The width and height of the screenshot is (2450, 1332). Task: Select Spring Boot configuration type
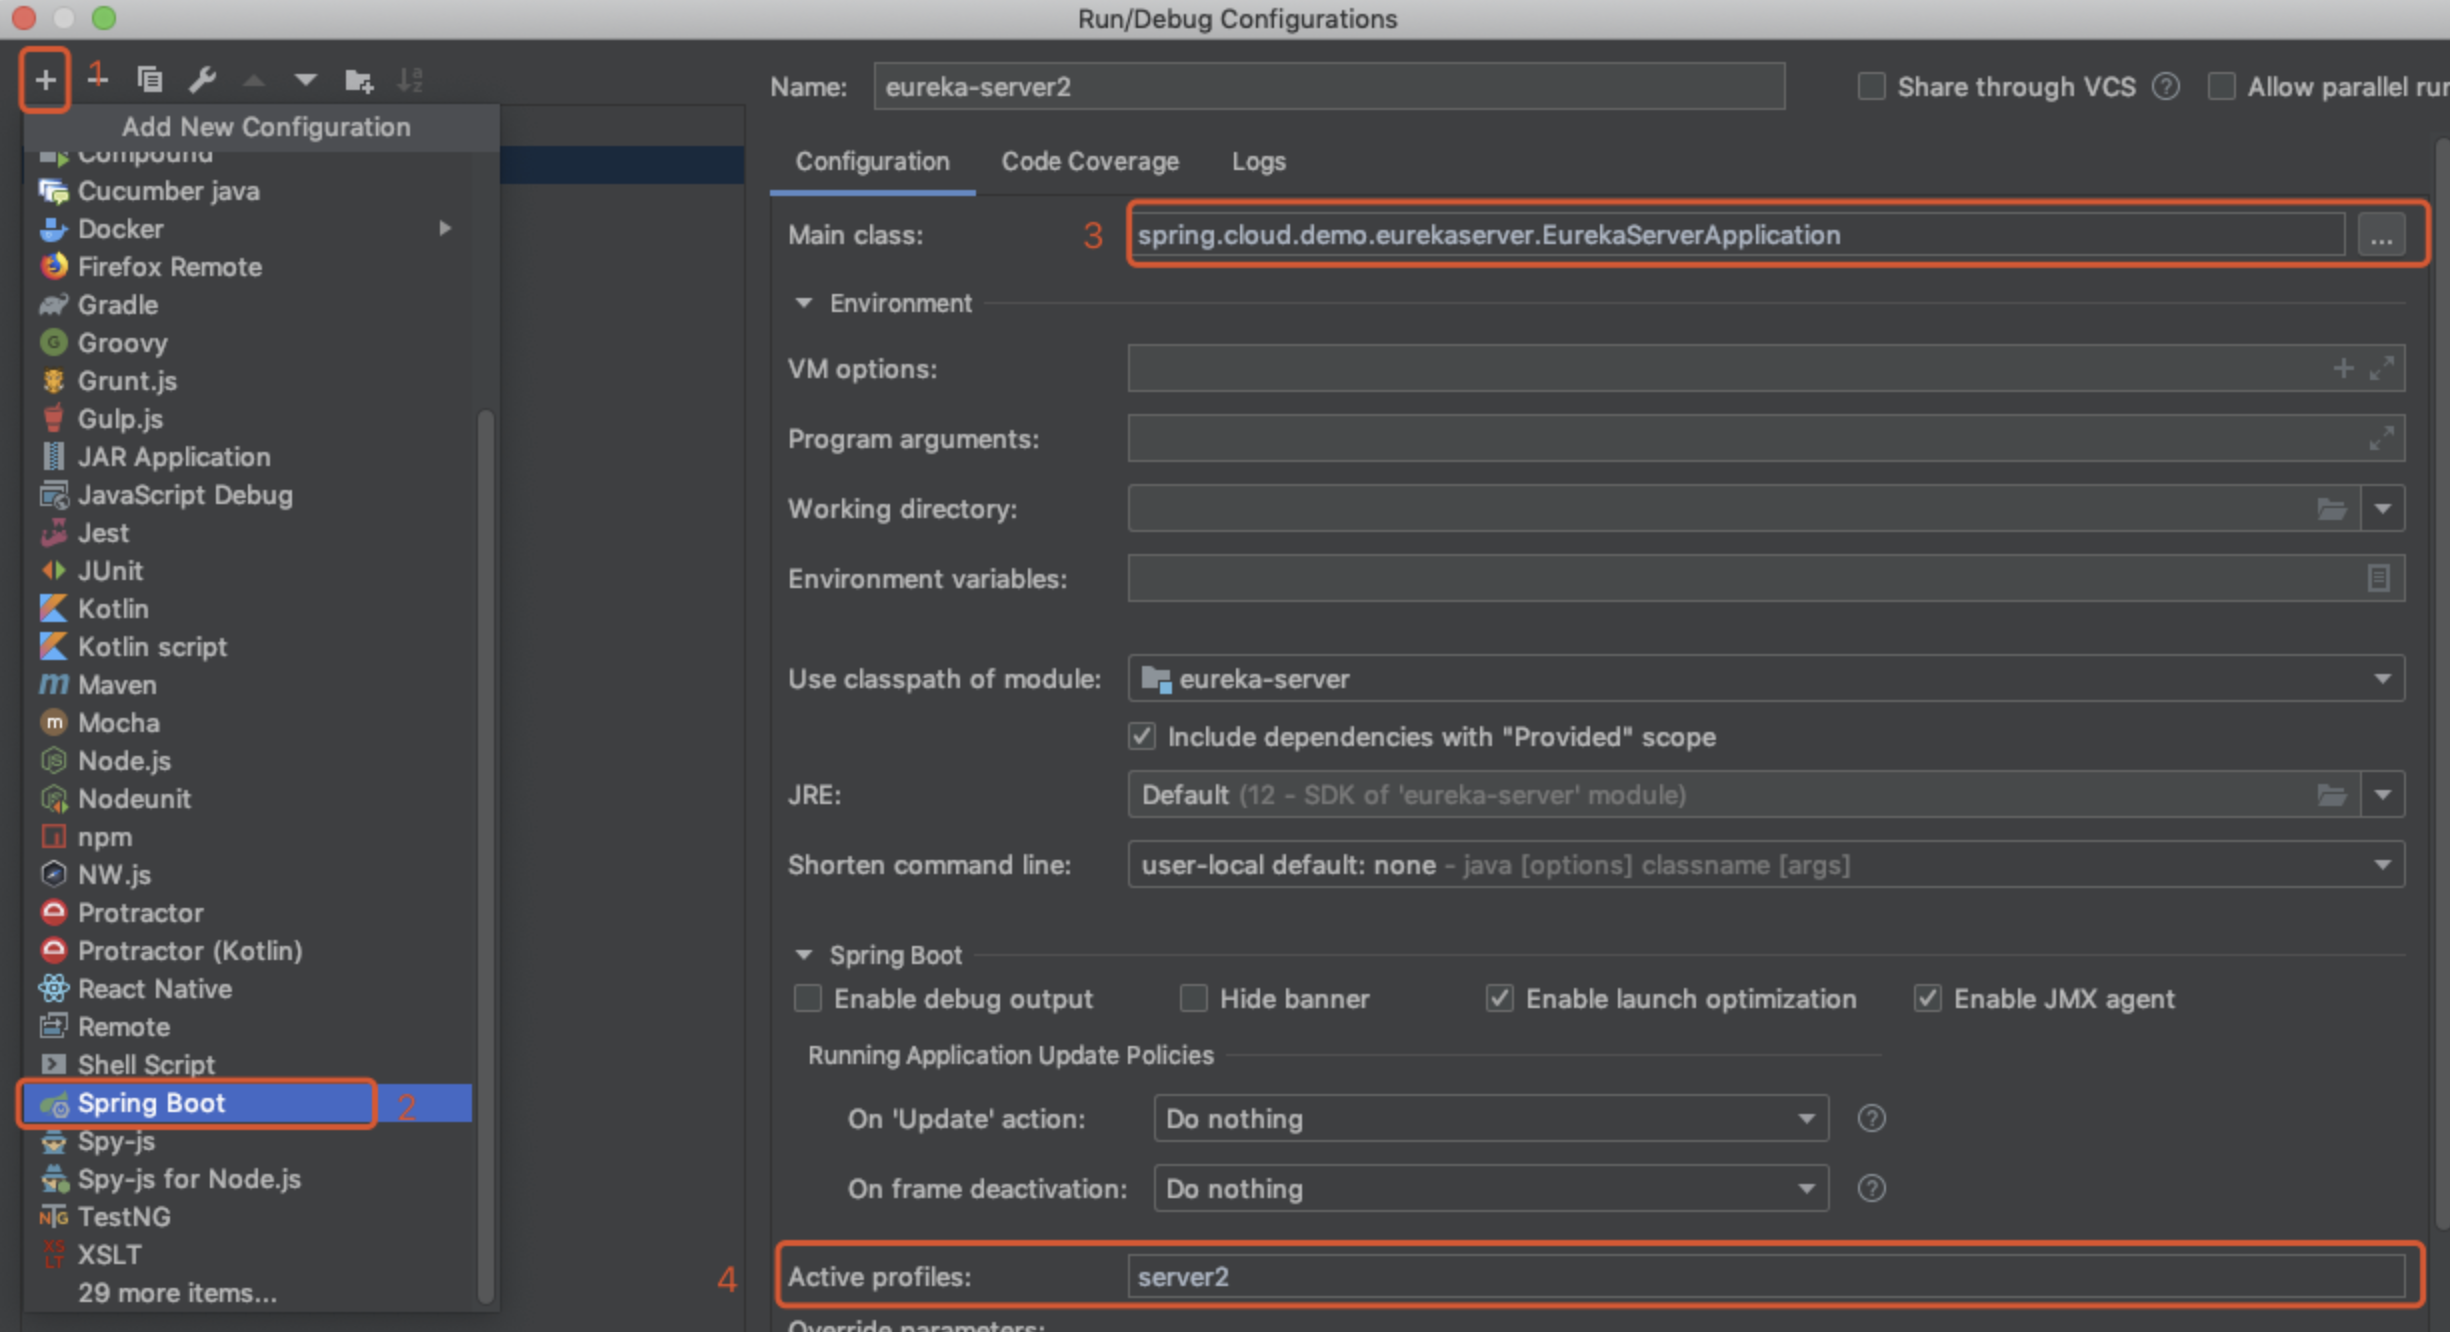247,1103
